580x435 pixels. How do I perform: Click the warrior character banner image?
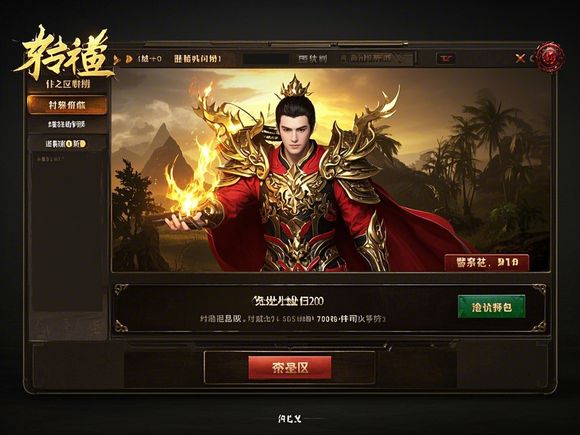pos(330,170)
